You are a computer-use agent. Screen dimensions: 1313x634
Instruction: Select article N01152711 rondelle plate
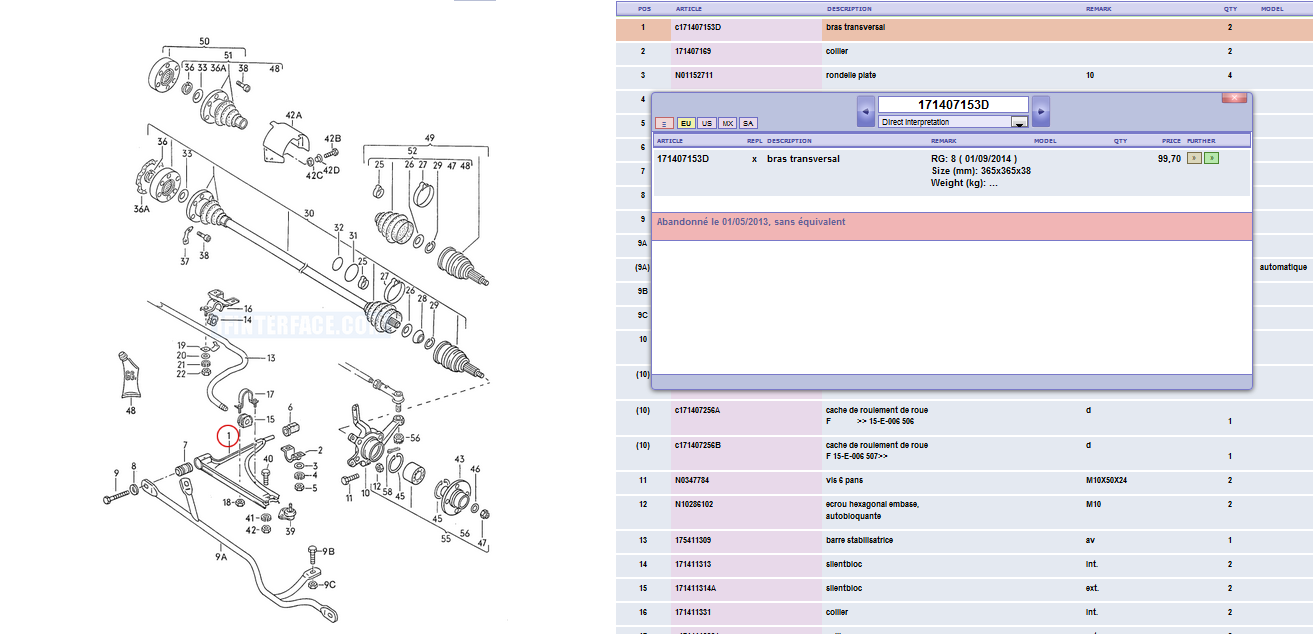(694, 75)
